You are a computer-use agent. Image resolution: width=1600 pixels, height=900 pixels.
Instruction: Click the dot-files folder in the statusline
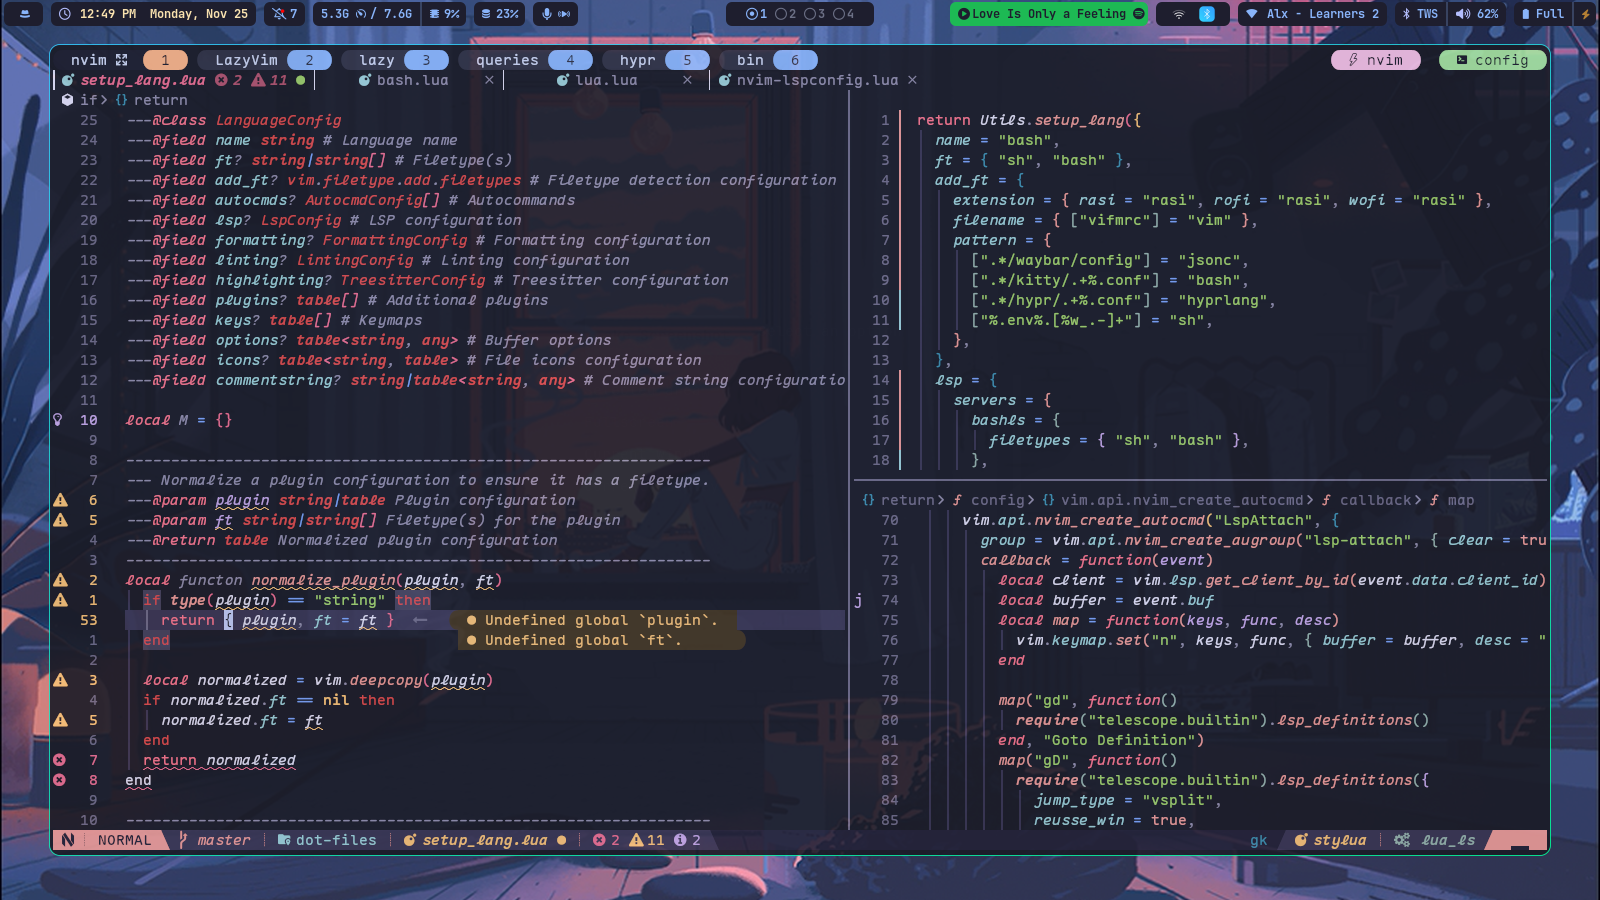point(327,840)
